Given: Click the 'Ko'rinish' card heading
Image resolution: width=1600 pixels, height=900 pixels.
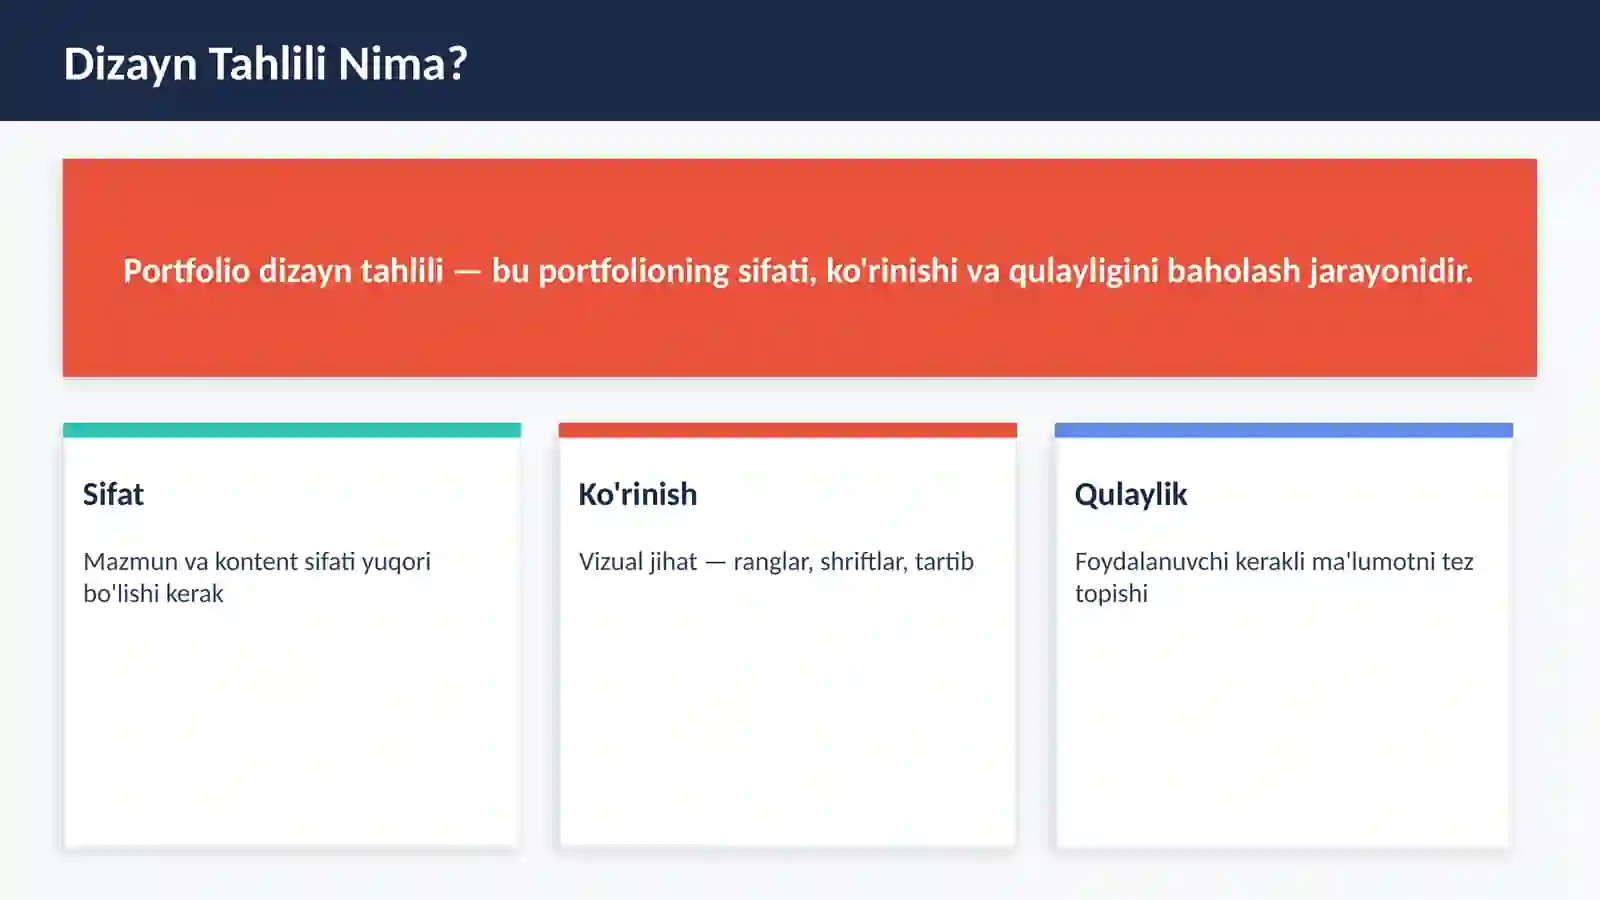Looking at the screenshot, I should click(x=638, y=494).
